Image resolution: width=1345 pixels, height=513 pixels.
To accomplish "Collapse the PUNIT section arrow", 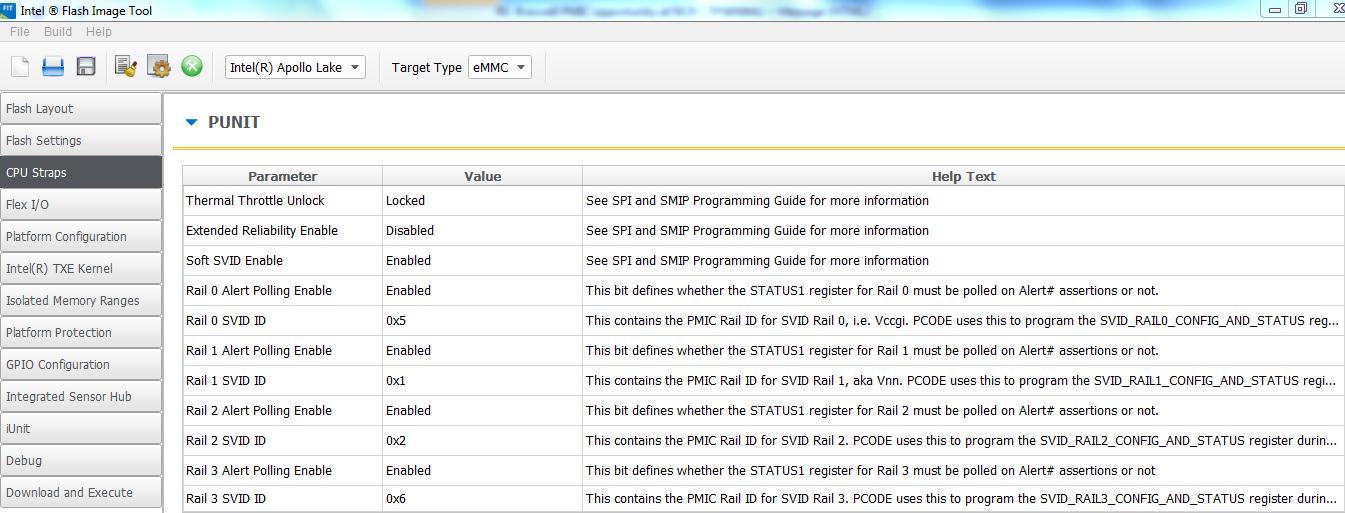I will click(192, 122).
